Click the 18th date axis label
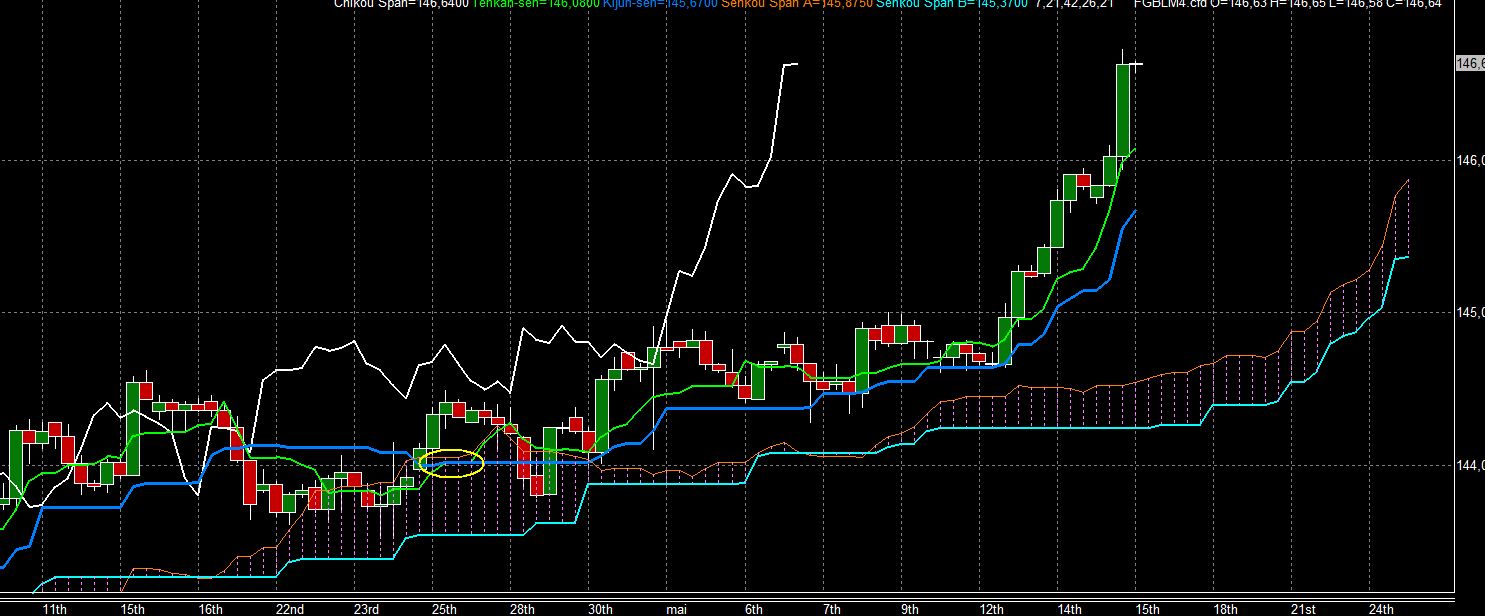1485x616 pixels. coord(1225,608)
